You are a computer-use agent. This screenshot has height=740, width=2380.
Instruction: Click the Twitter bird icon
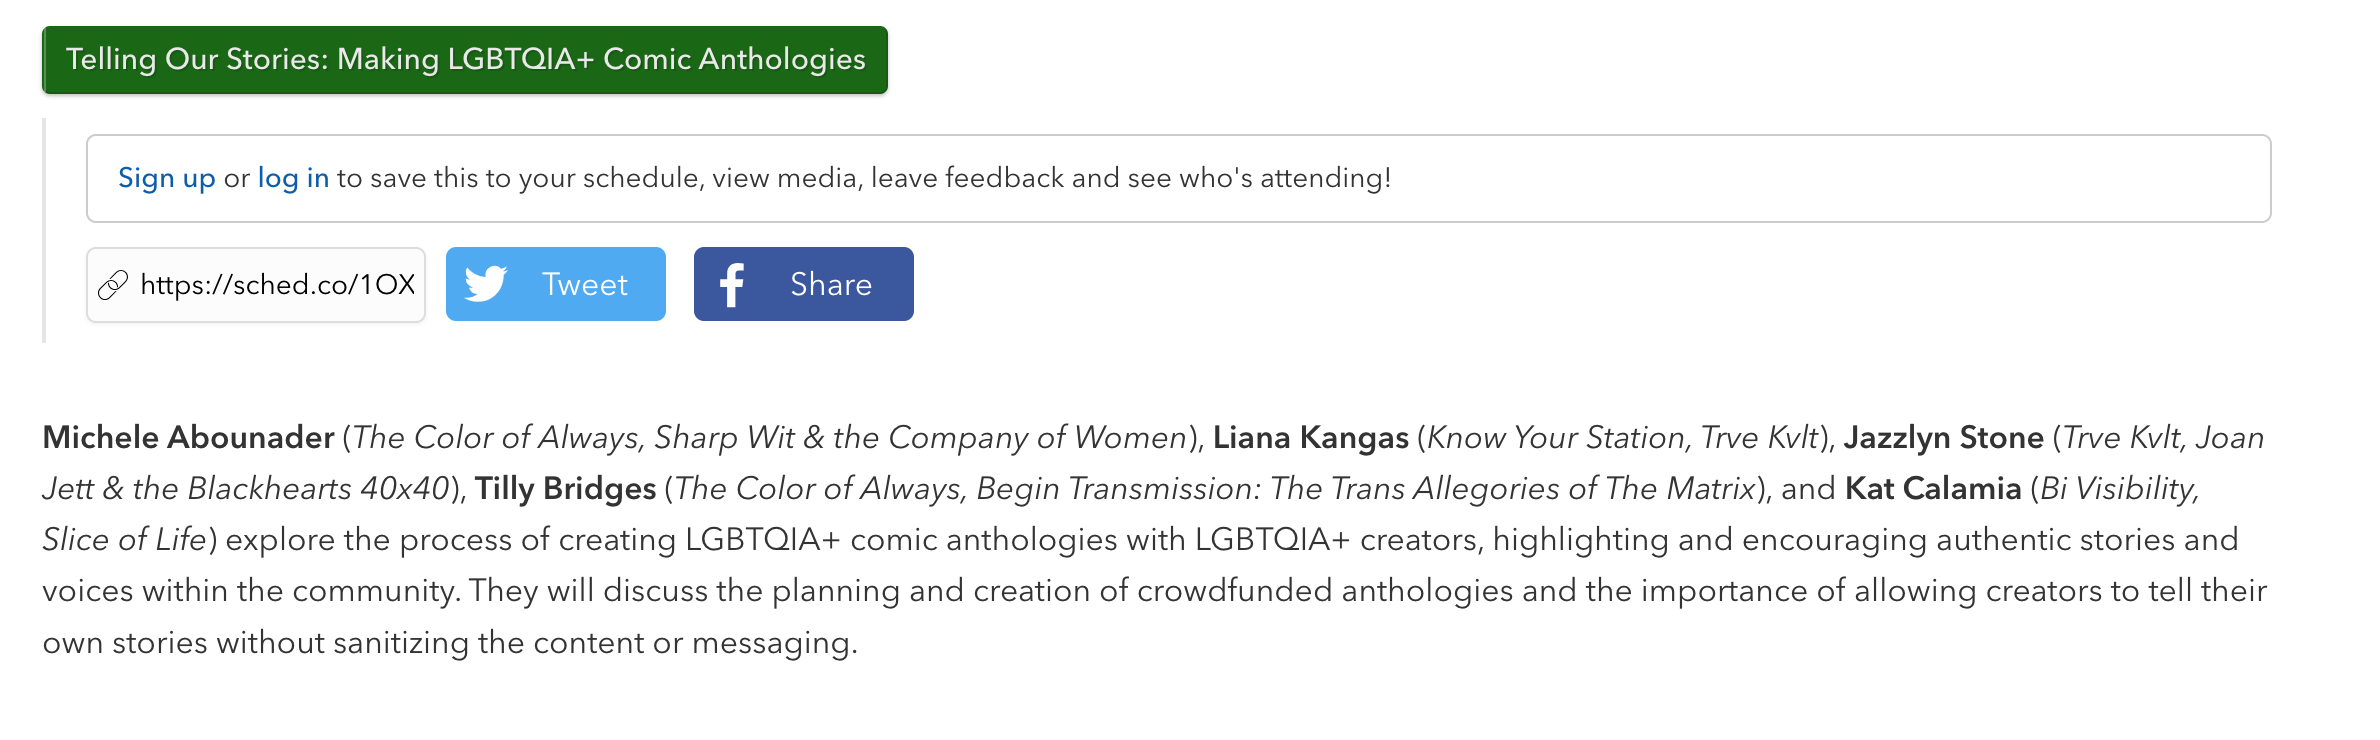(486, 284)
